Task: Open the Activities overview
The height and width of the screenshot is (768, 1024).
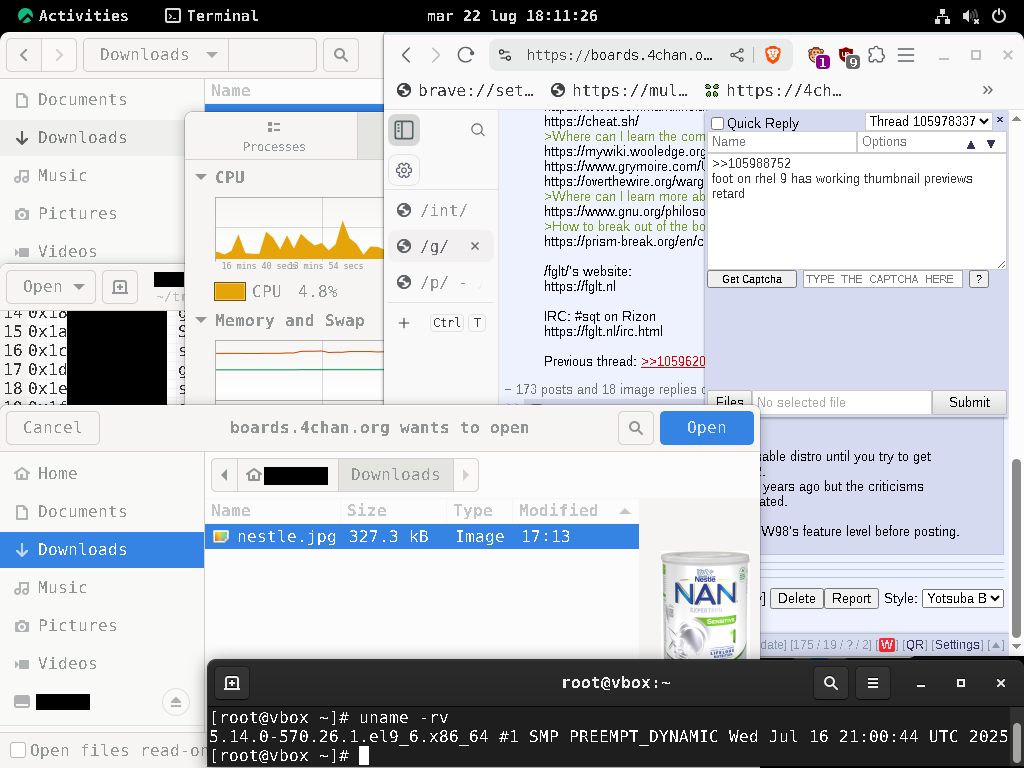Action: 73,16
